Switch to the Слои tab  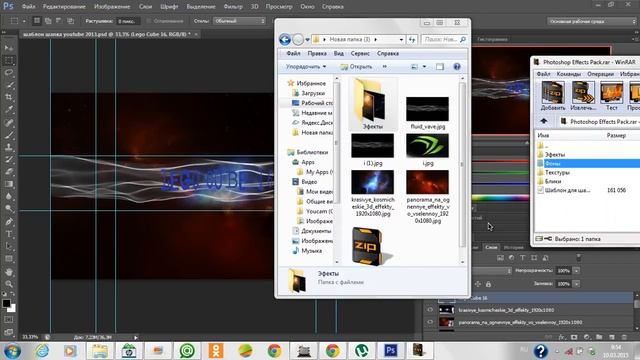pyautogui.click(x=491, y=247)
